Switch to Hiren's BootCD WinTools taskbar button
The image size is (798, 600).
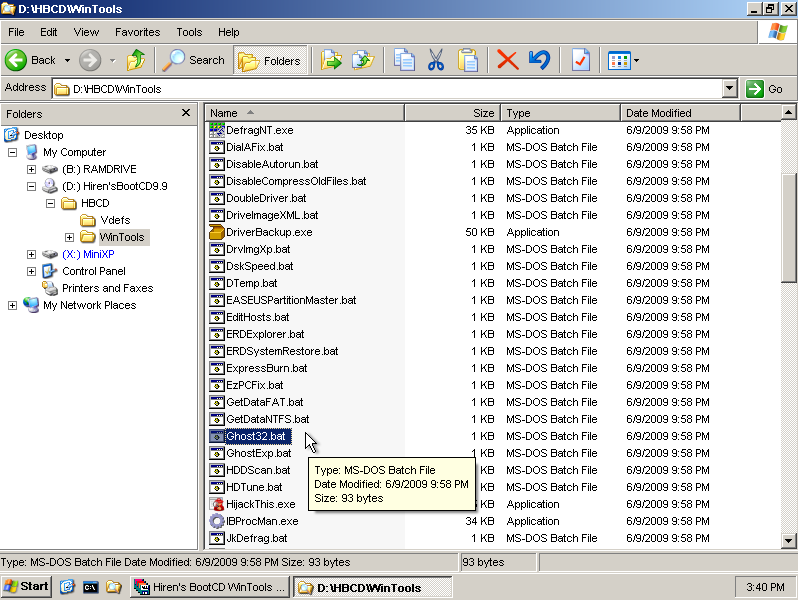[x=210, y=587]
